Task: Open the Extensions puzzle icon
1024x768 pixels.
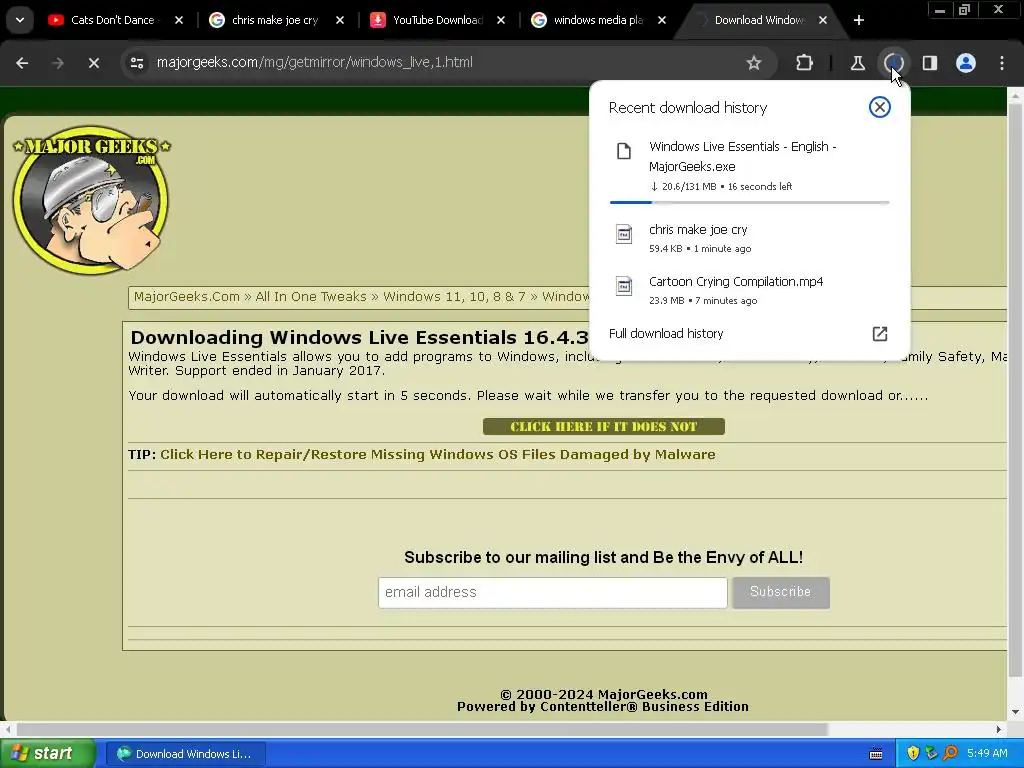Action: point(805,63)
